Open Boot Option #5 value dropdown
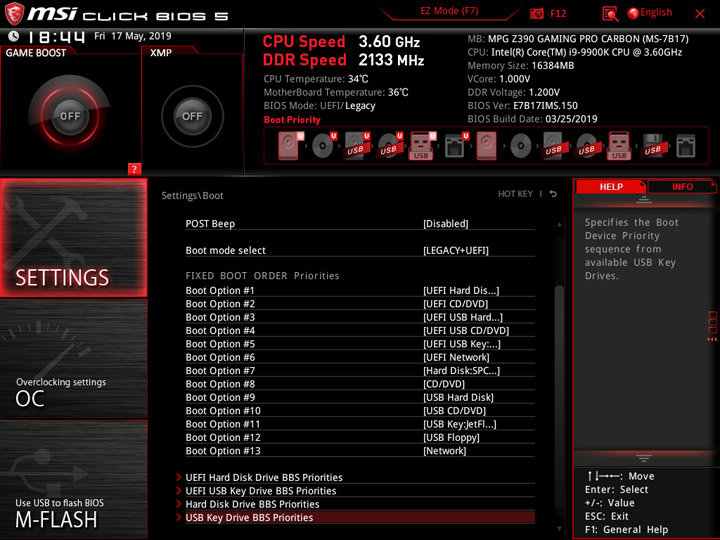The image size is (720, 540). (462, 344)
